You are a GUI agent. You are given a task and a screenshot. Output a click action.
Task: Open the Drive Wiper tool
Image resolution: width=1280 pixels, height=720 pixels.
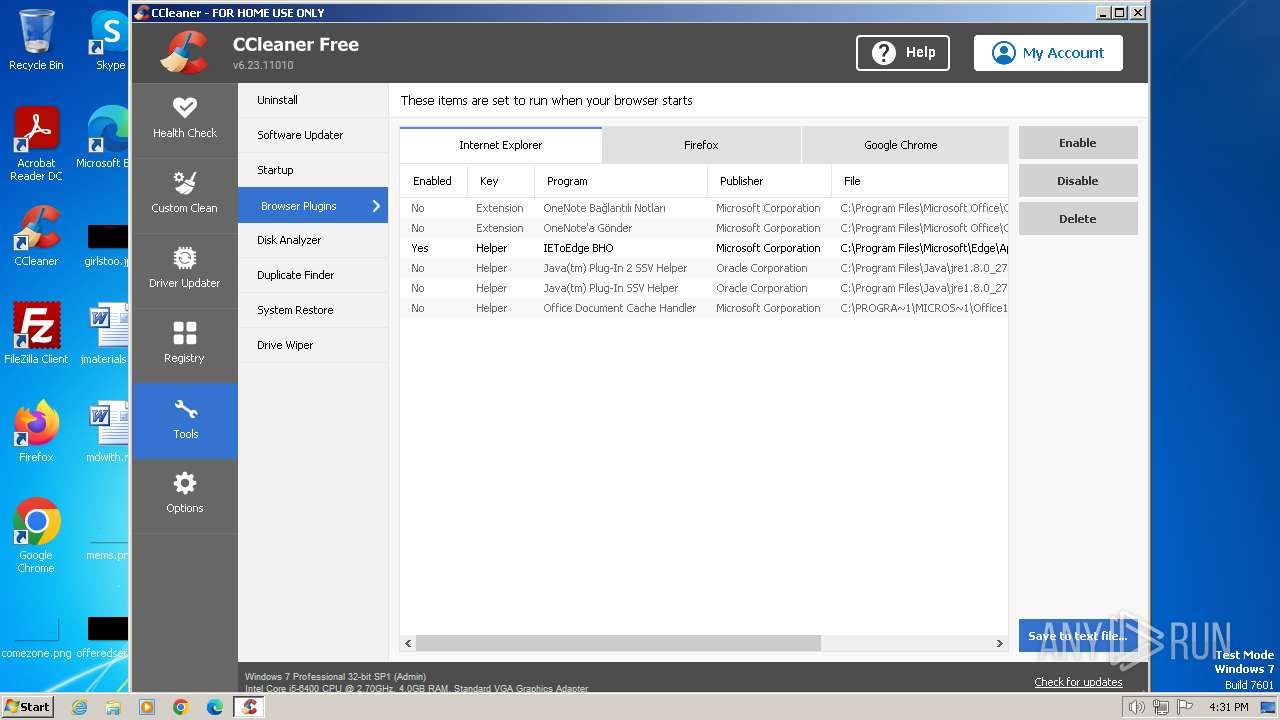313,345
